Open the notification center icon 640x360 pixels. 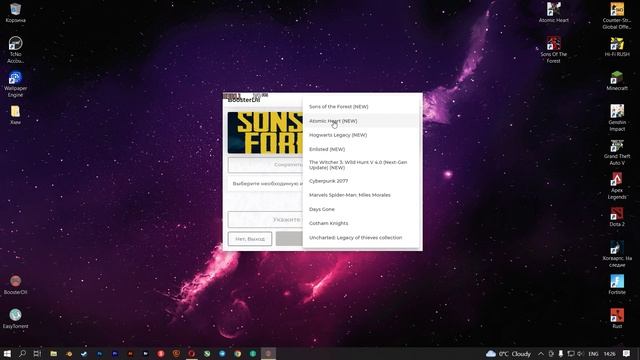[627, 353]
